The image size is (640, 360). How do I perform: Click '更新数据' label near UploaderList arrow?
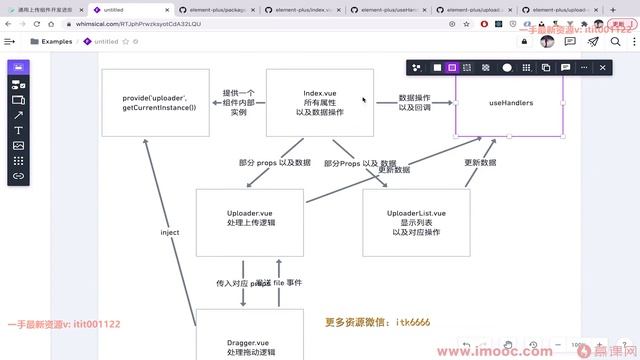click(480, 162)
